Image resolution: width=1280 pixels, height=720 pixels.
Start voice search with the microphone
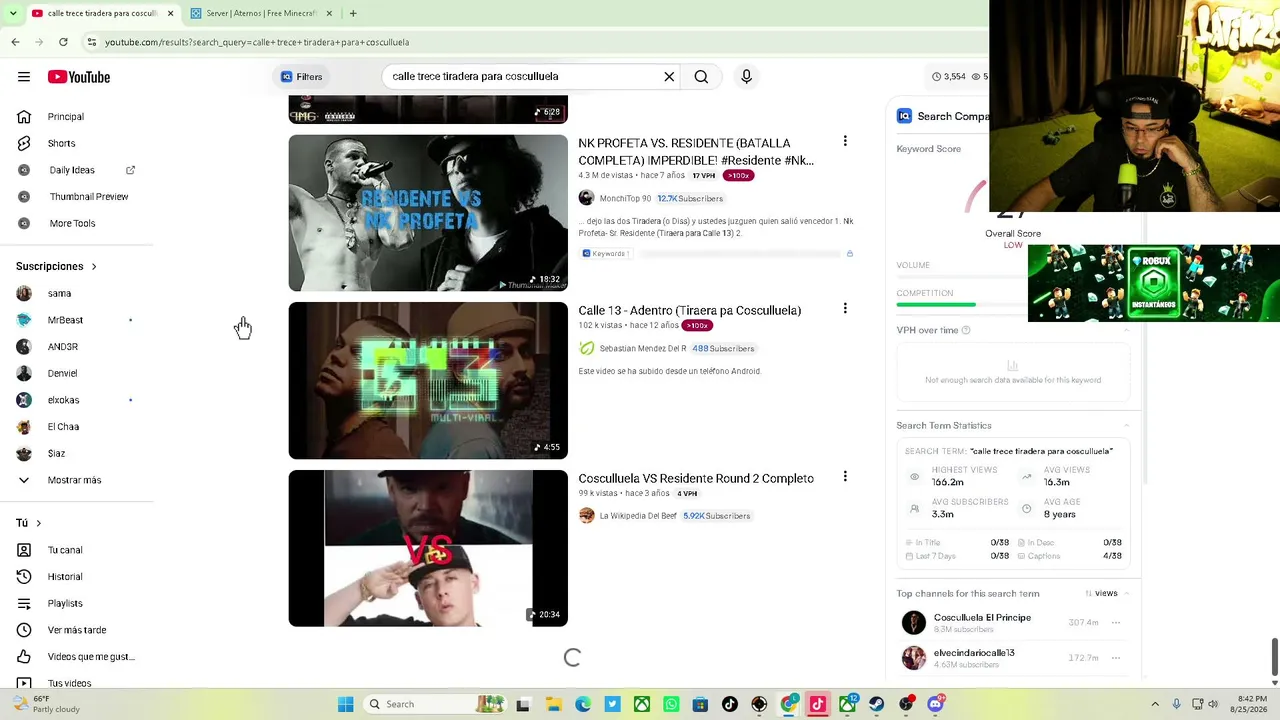[746, 76]
